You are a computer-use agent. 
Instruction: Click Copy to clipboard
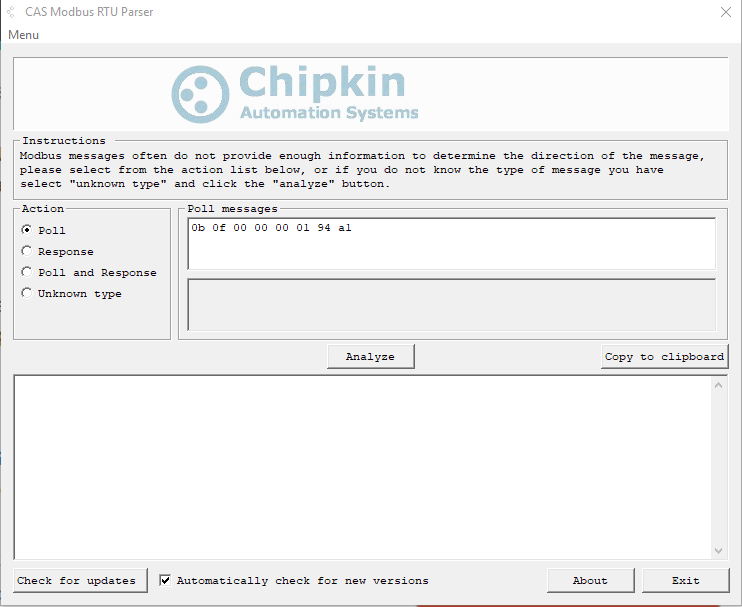(x=664, y=356)
